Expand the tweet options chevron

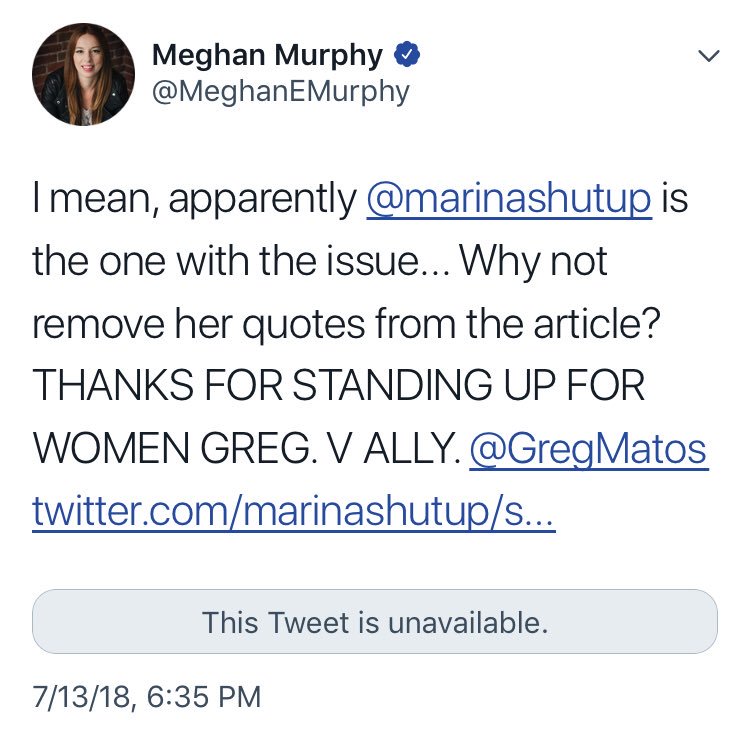coord(708,58)
